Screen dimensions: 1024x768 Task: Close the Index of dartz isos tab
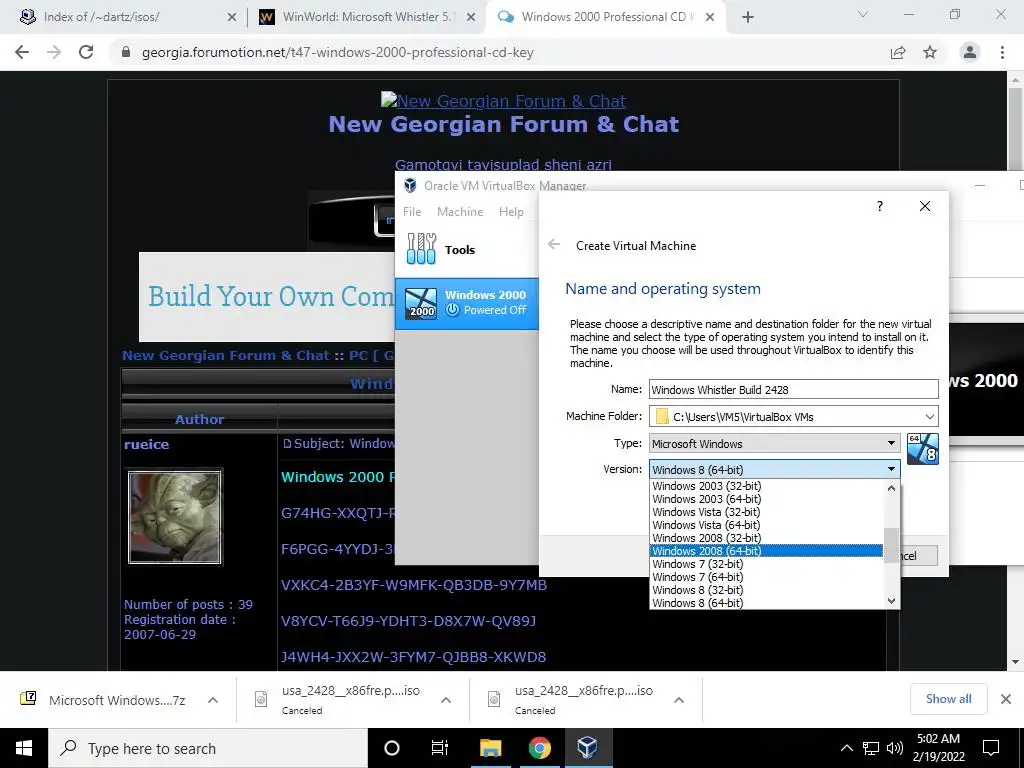[232, 17]
